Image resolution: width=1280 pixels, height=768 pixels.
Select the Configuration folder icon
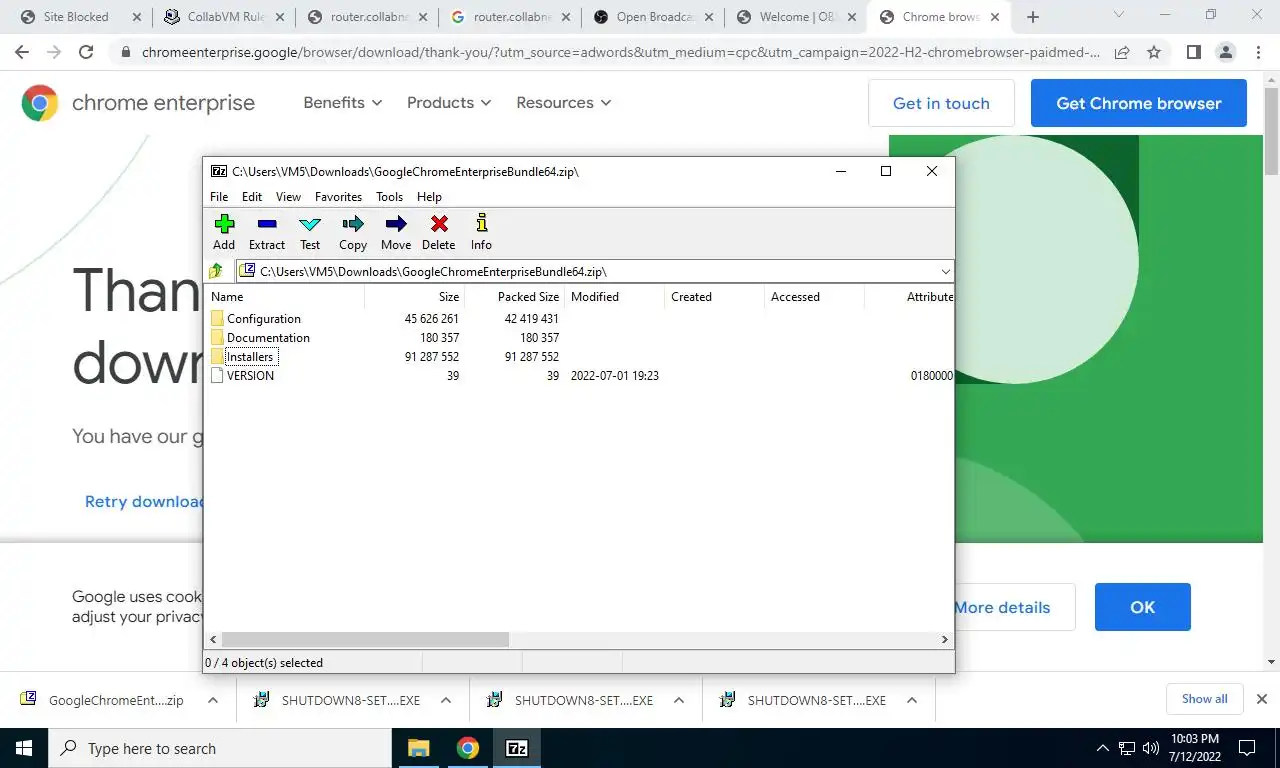[217, 319]
